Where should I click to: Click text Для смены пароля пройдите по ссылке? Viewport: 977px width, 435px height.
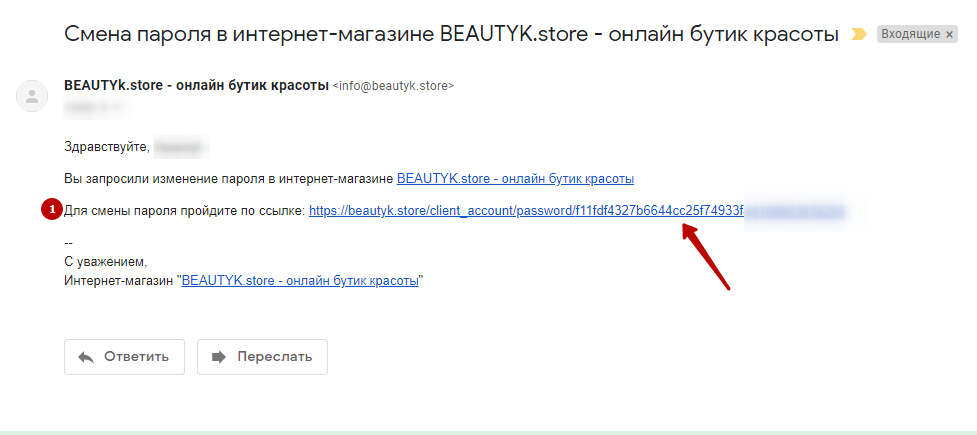point(184,212)
